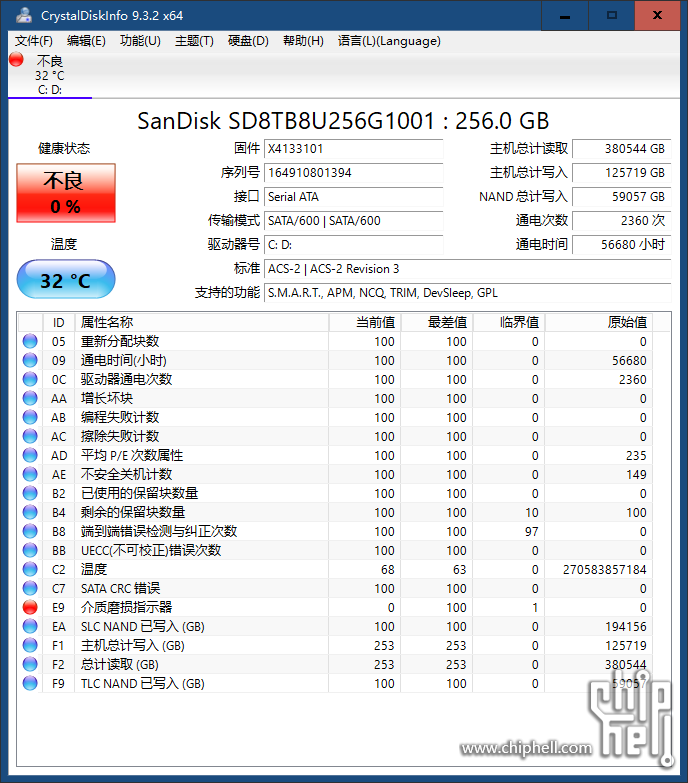Image resolution: width=688 pixels, height=783 pixels.
Task: Open the 语言(L)(Language) menu
Action: [x=389, y=41]
